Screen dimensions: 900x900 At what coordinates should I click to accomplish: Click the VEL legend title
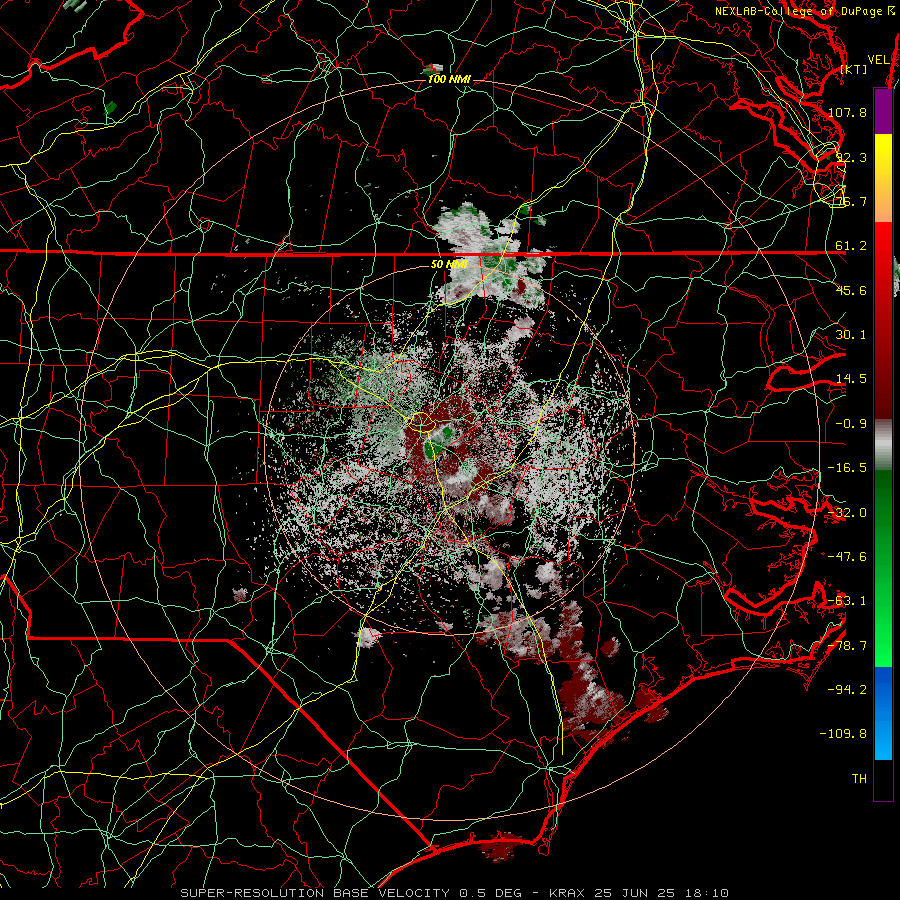(879, 60)
